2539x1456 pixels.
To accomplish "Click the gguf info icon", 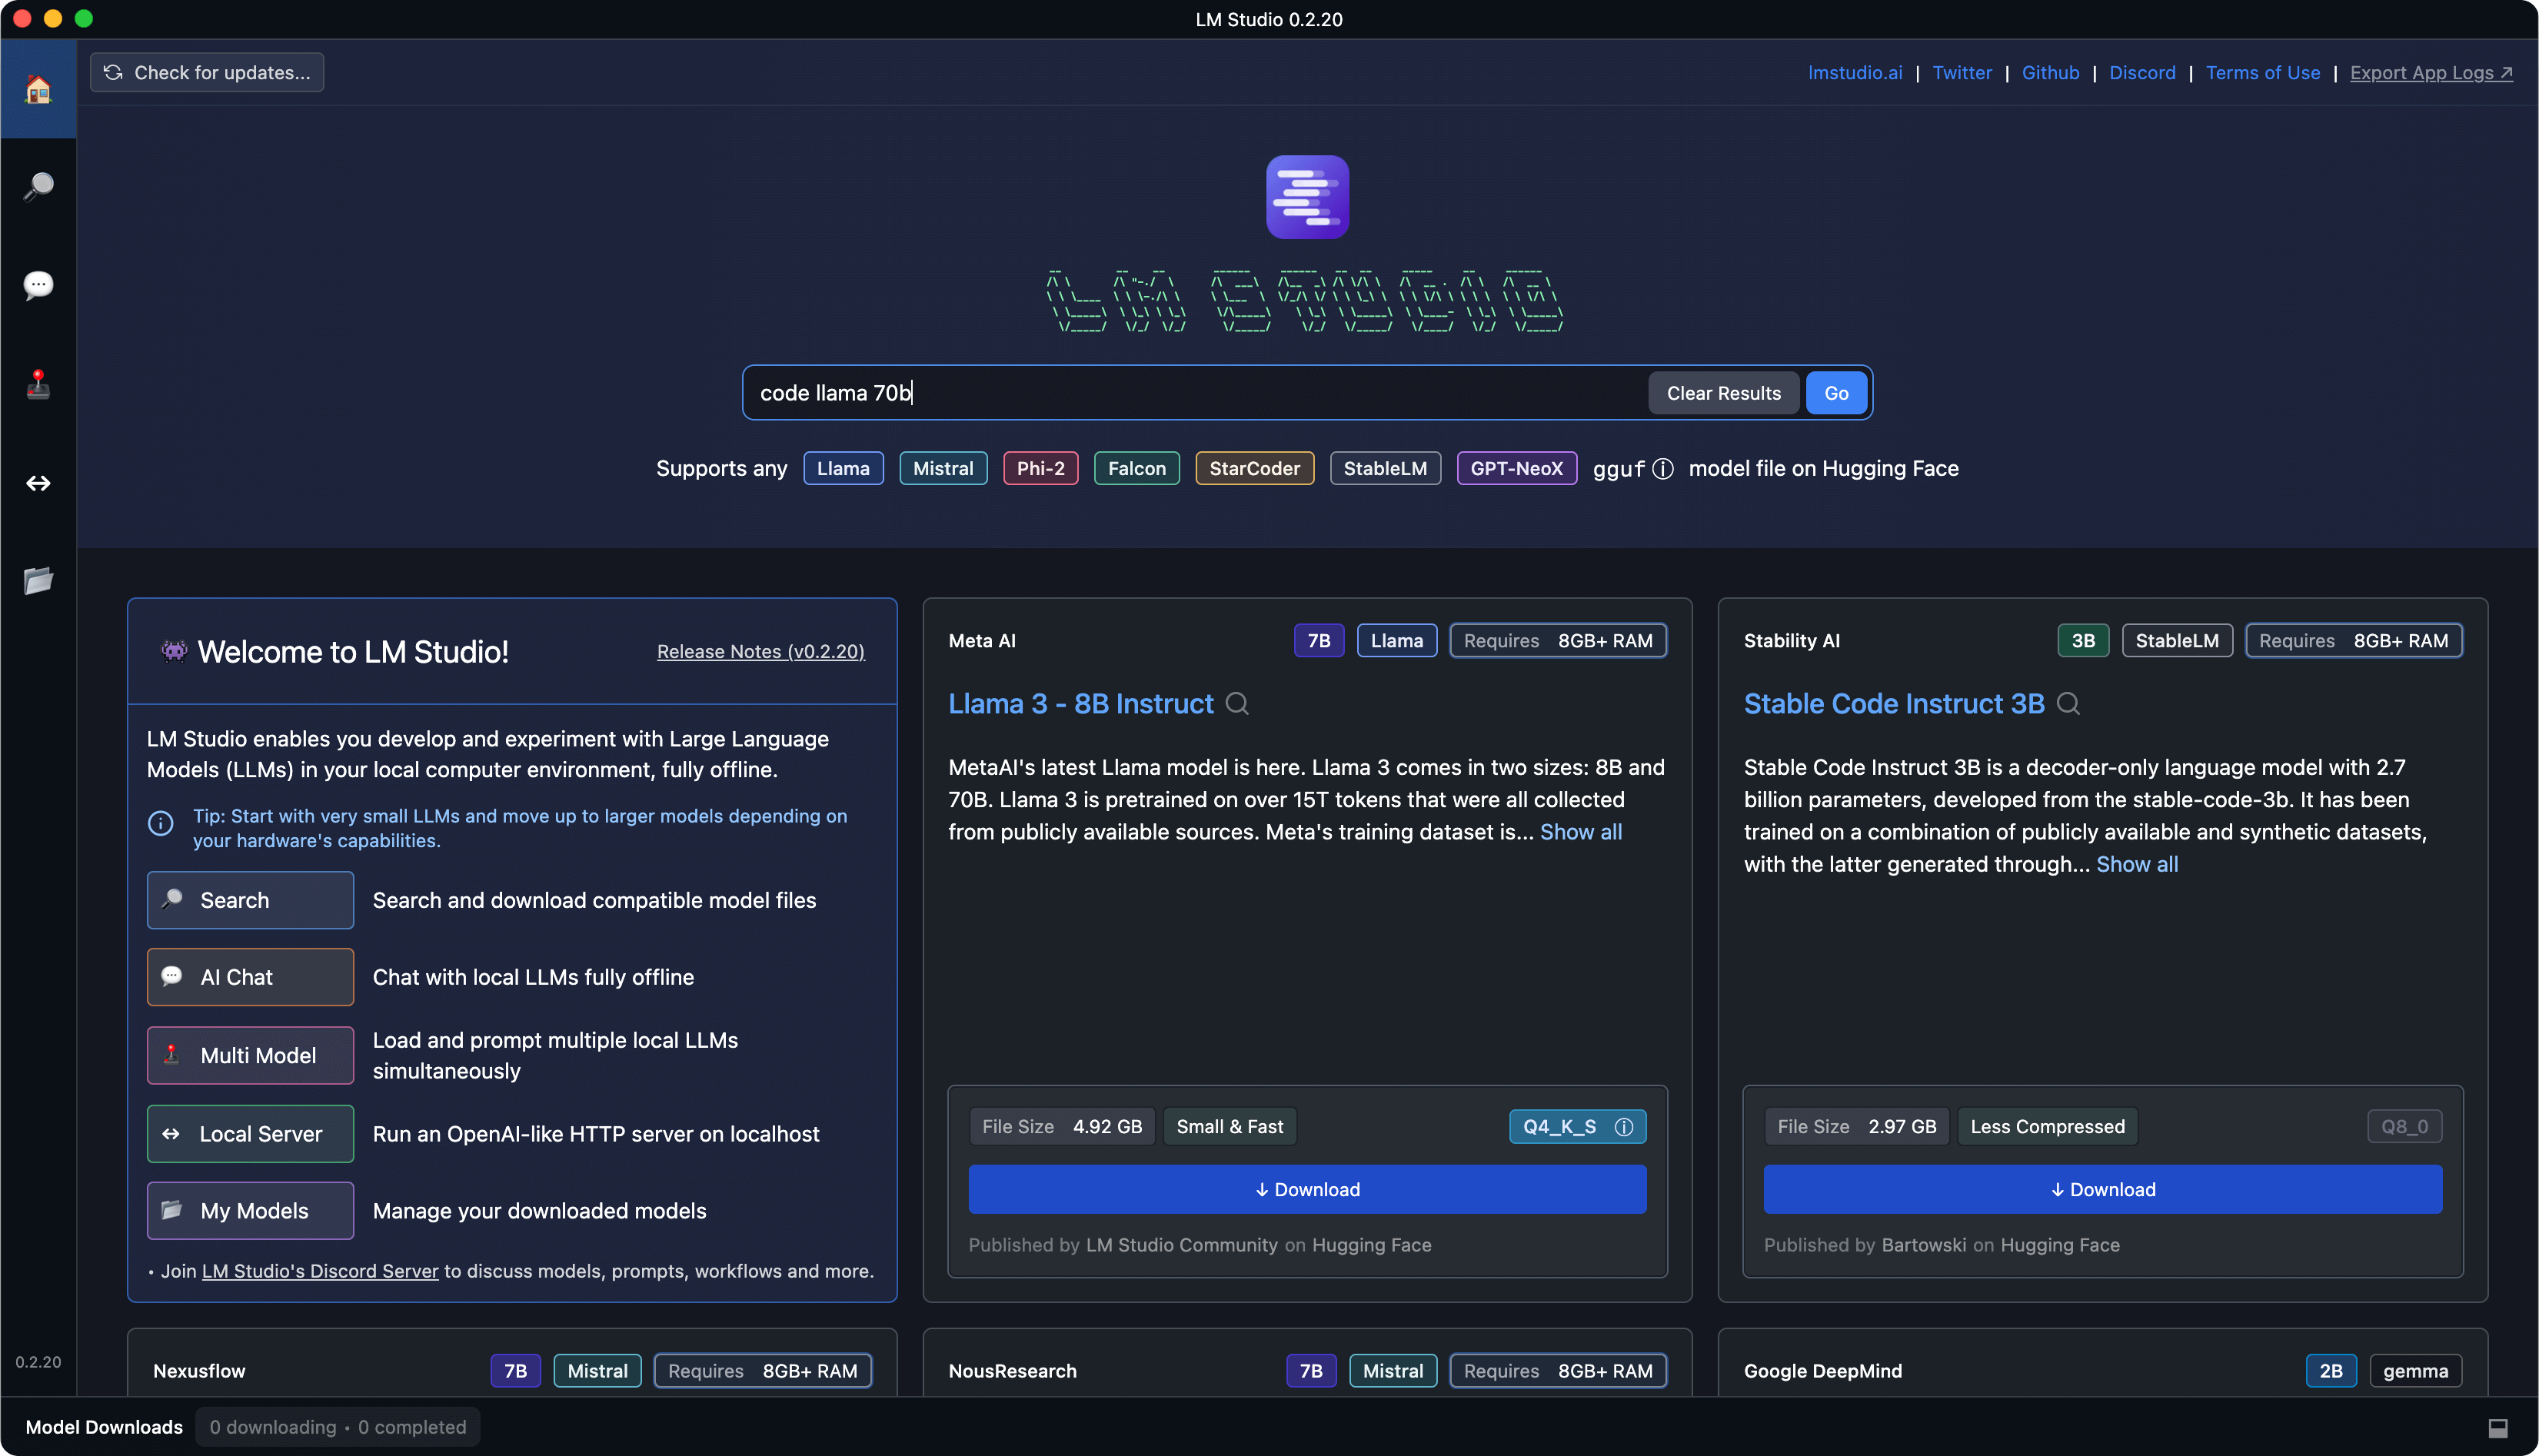I will pos(1662,469).
